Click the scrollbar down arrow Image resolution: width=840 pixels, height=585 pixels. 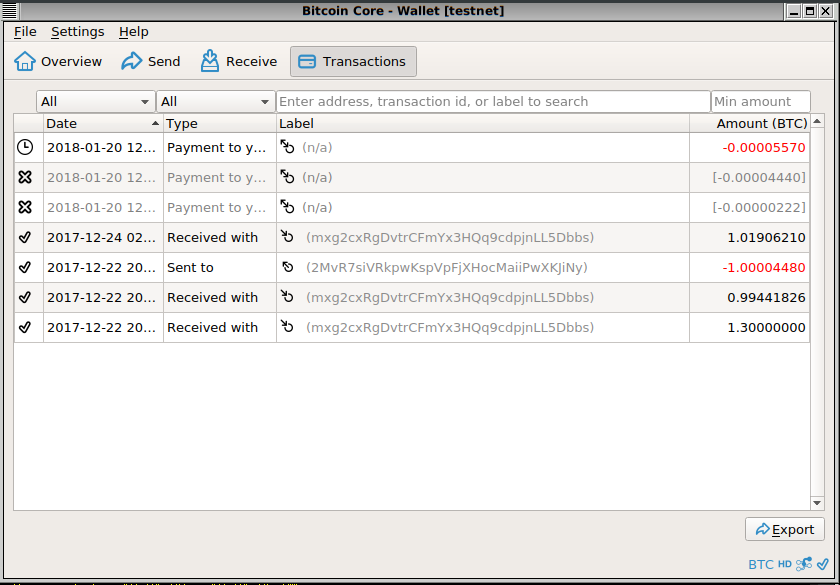coord(817,502)
